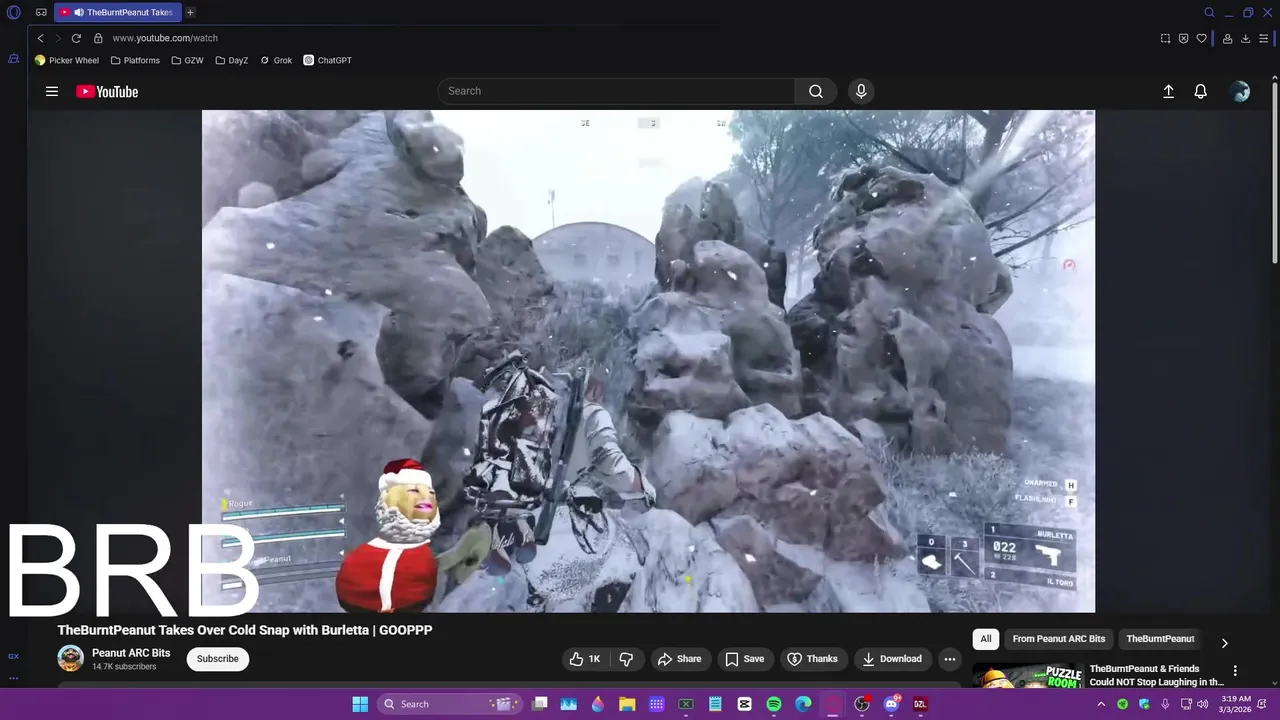Open the YouTube guide hamburger menu
This screenshot has width=1280, height=720.
pos(52,91)
